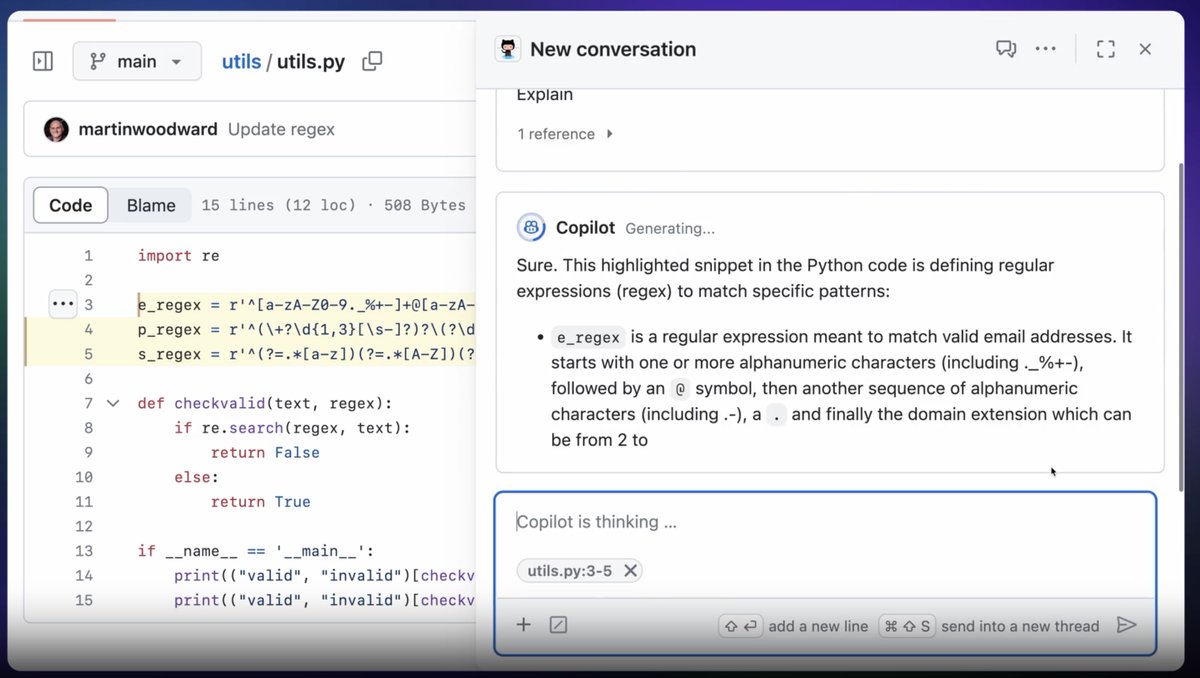The image size is (1200, 678).
Task: Open the conversations list icon
Action: tap(1006, 49)
